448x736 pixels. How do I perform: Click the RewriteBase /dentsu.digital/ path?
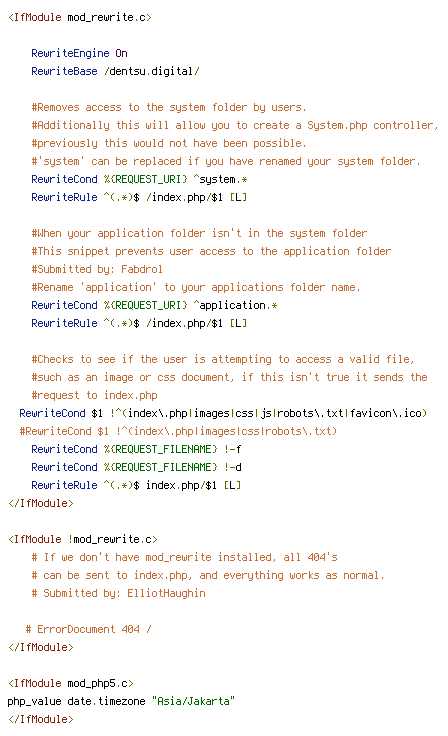pyautogui.click(x=152, y=71)
